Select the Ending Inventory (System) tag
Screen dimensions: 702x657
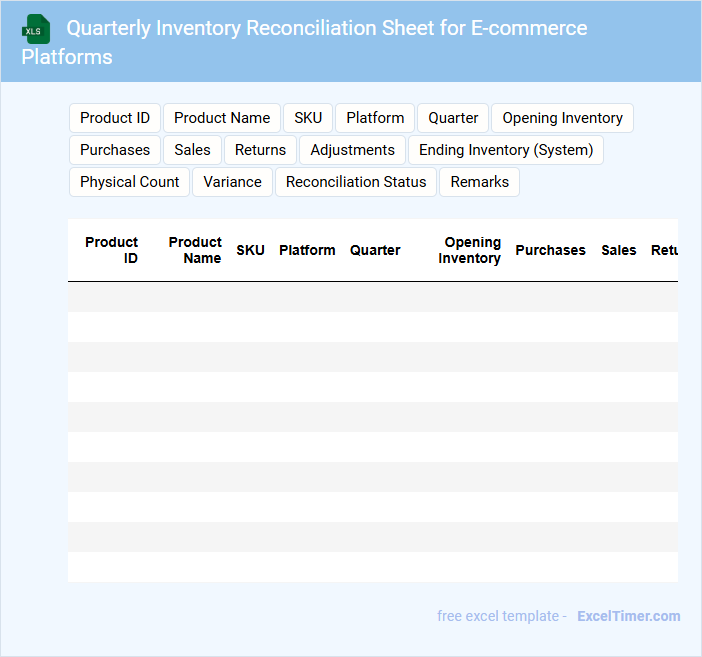(x=505, y=150)
